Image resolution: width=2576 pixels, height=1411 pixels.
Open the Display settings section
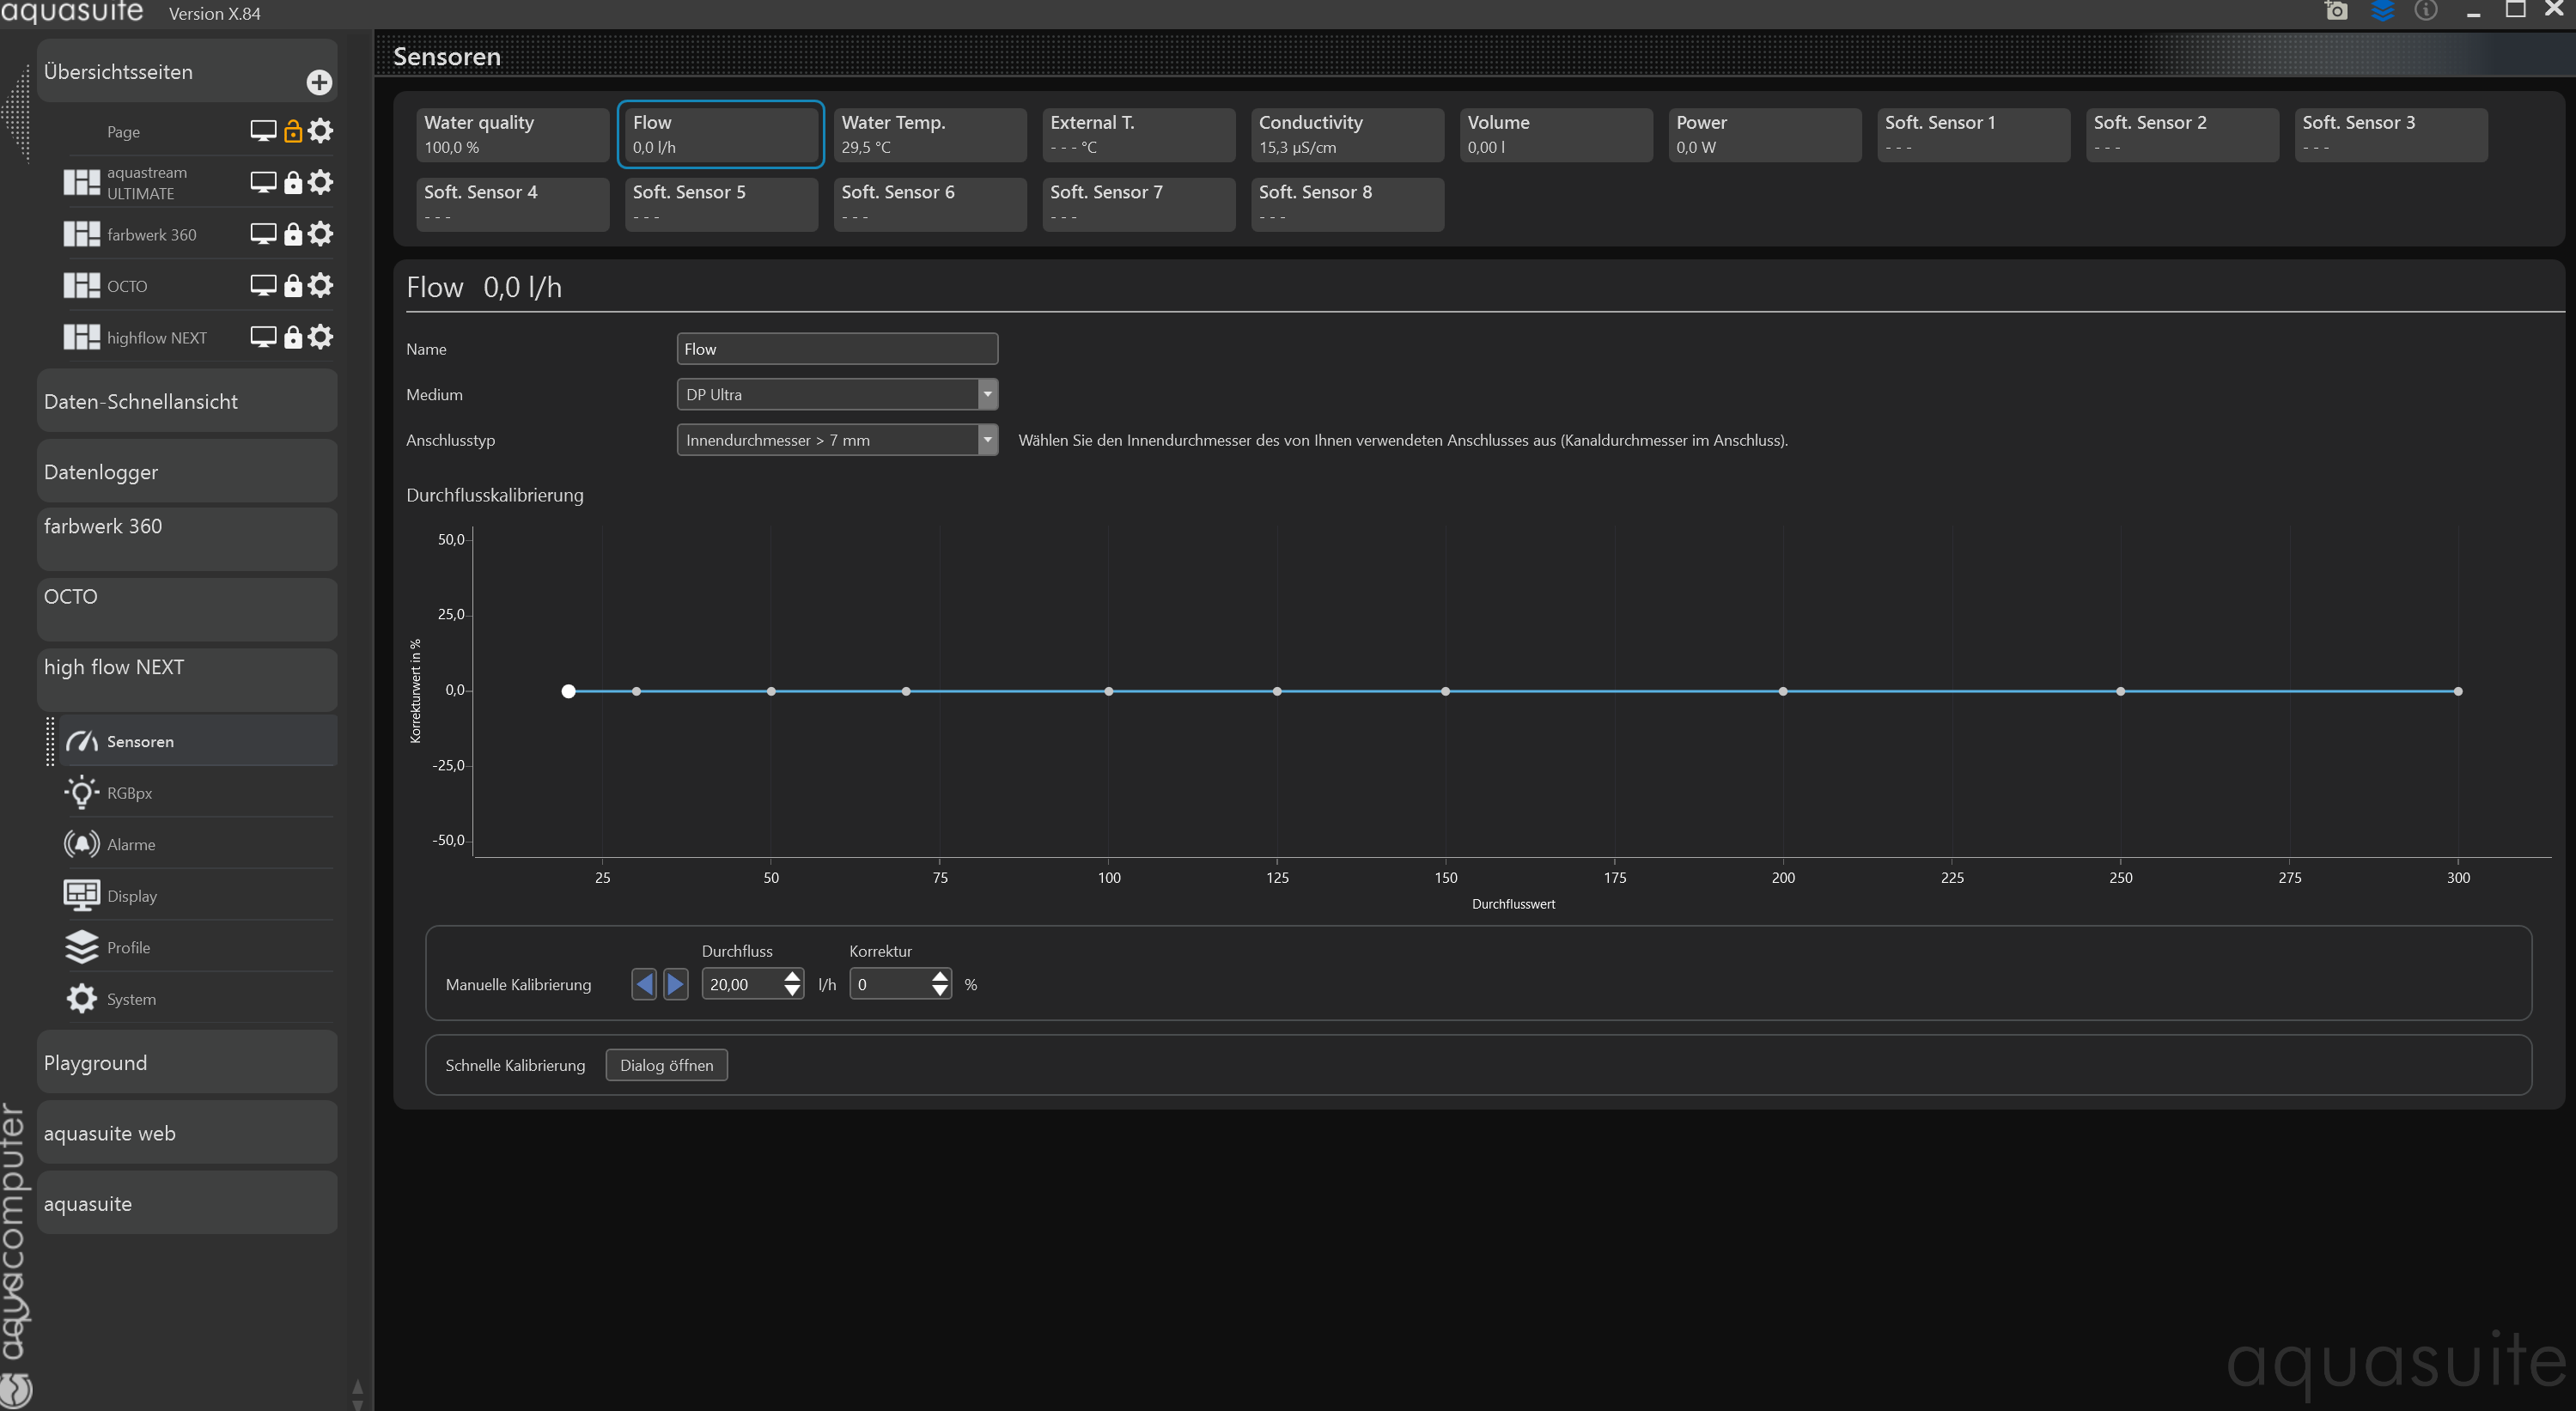131,896
